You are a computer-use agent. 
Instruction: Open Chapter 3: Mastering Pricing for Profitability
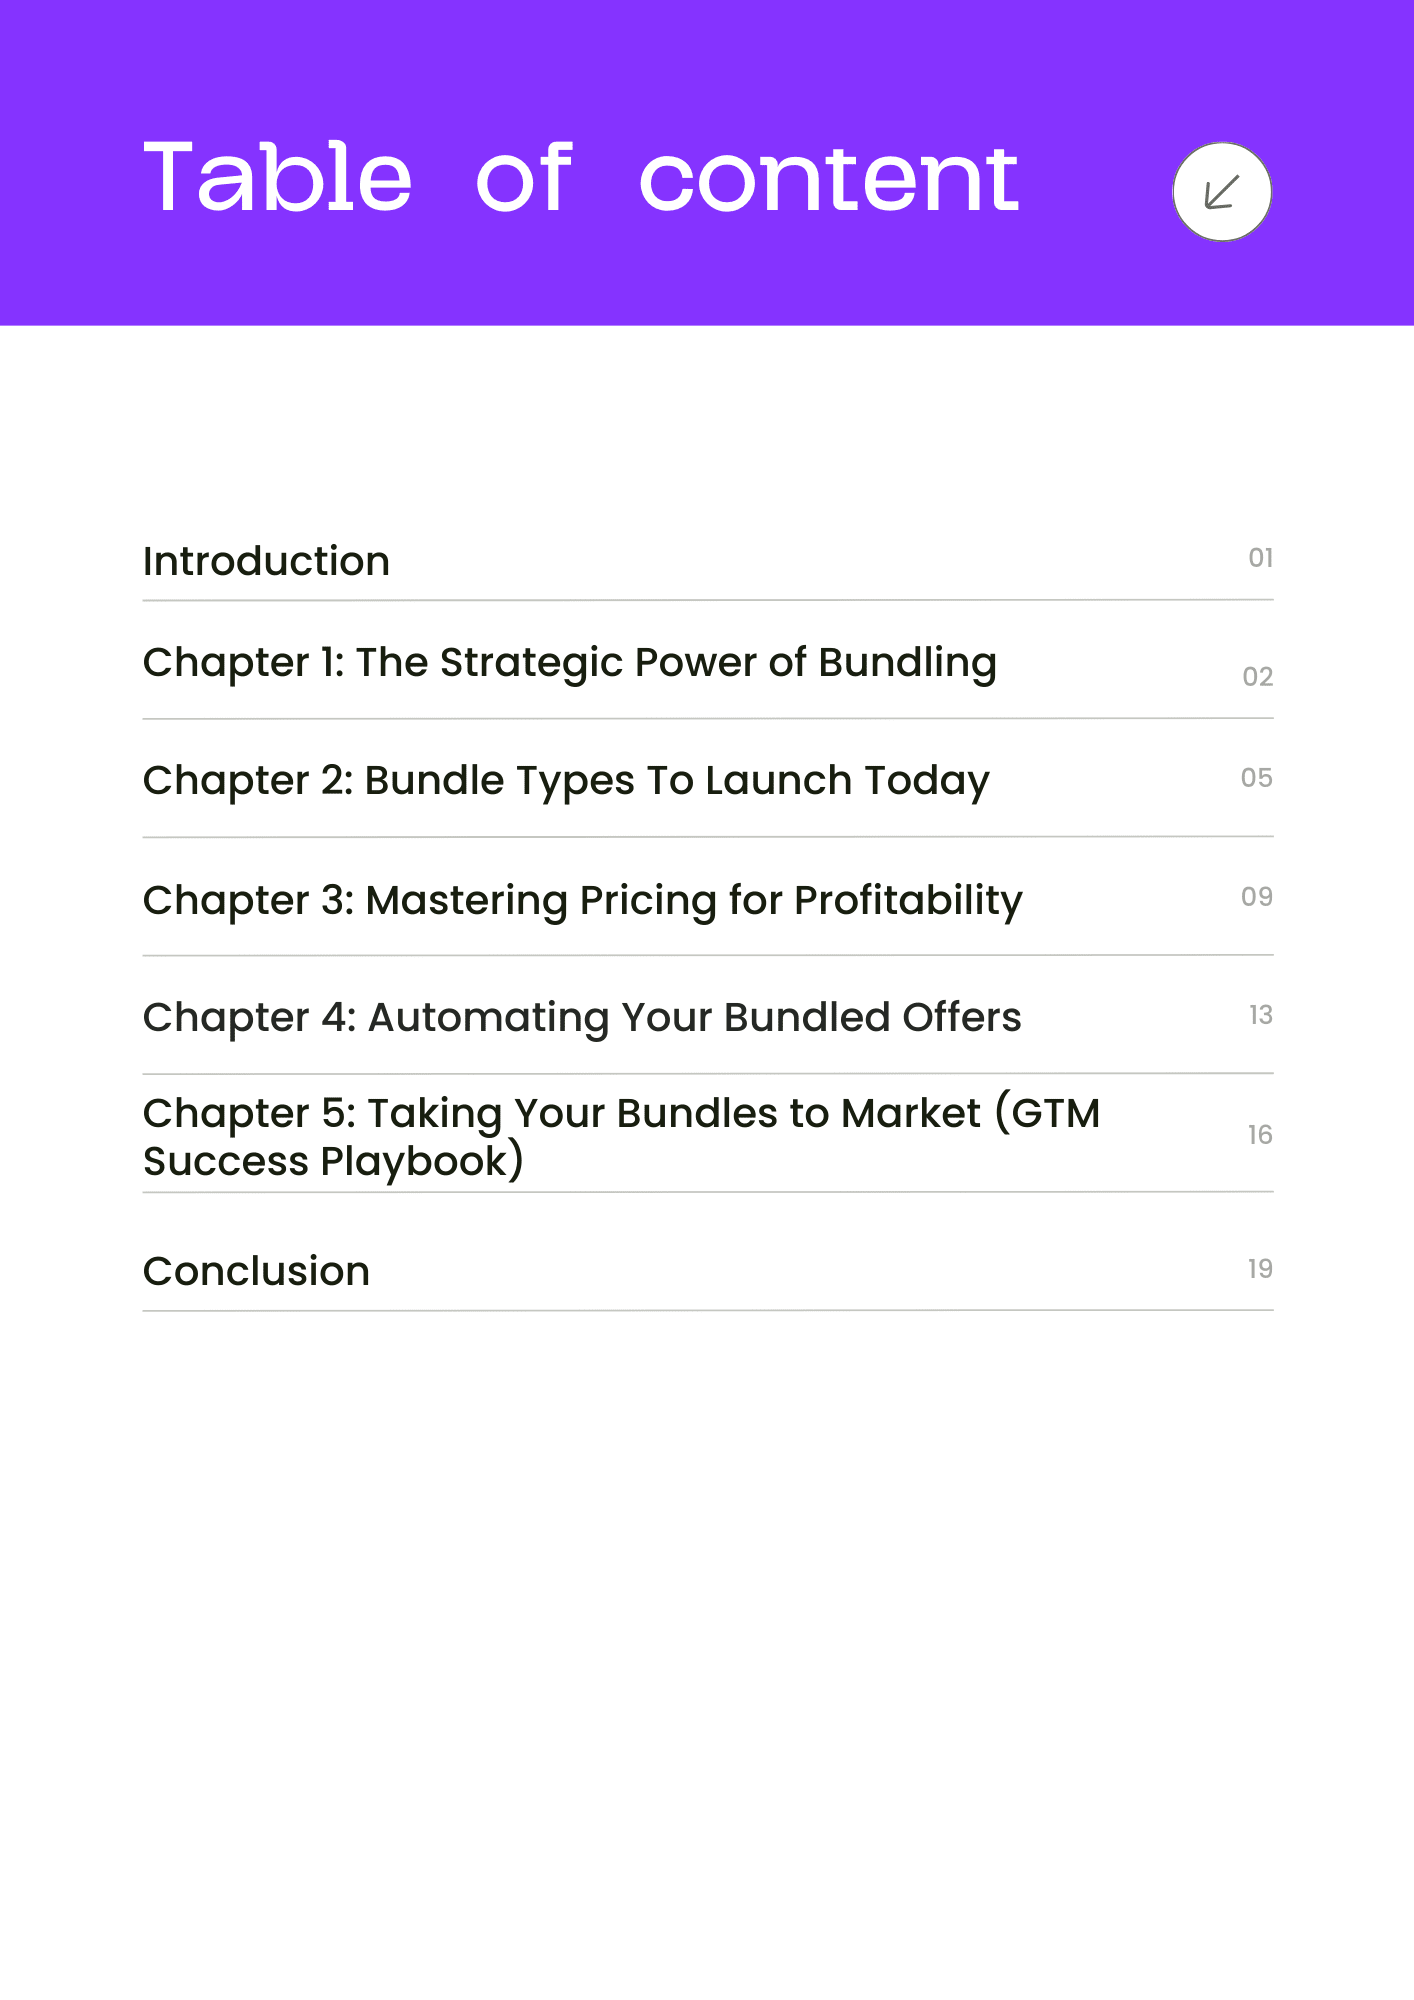point(583,901)
